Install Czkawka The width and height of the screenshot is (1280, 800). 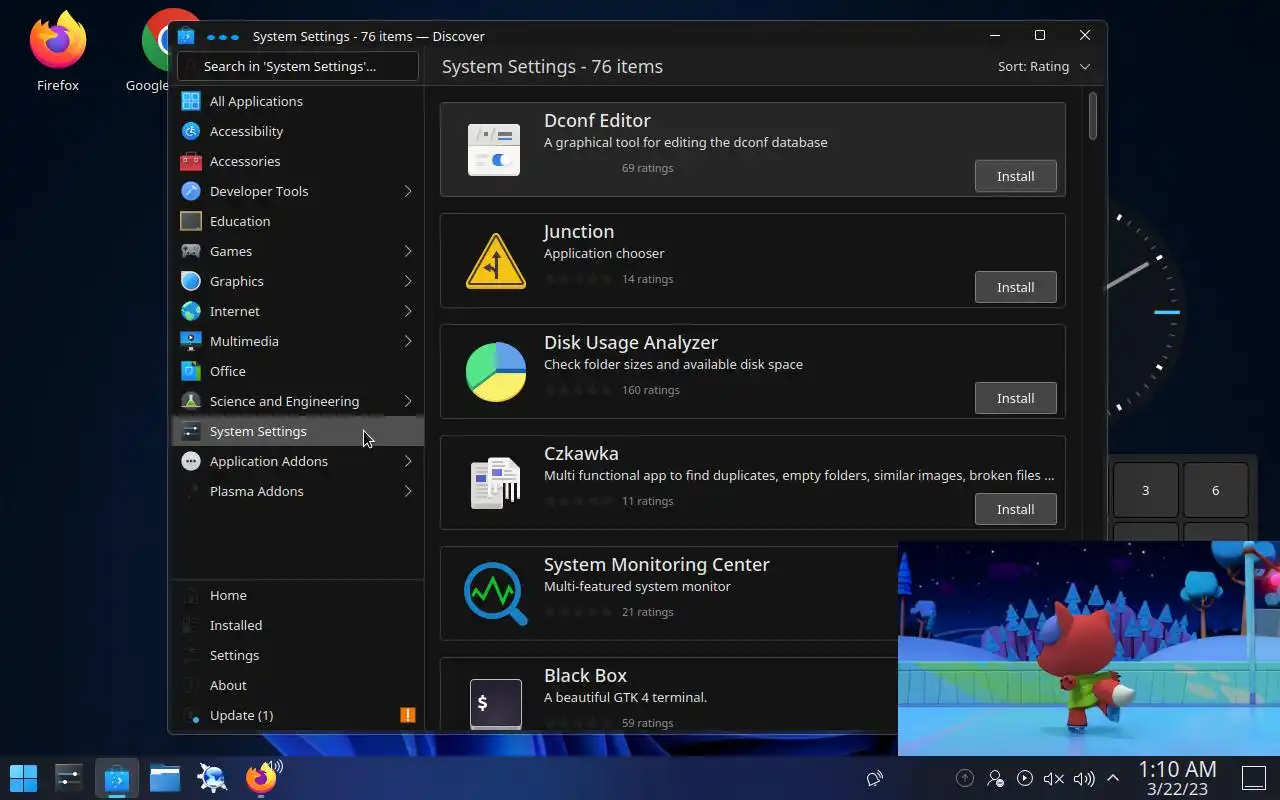coord(1015,509)
